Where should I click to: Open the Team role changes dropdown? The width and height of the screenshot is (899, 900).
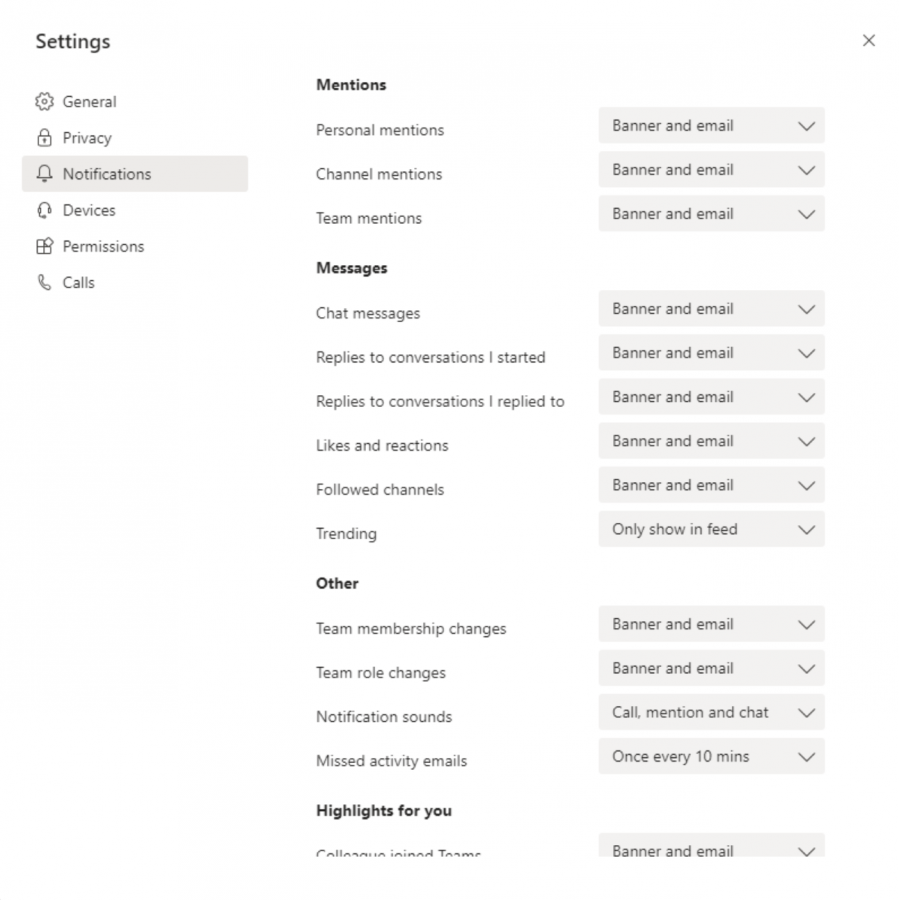(711, 668)
